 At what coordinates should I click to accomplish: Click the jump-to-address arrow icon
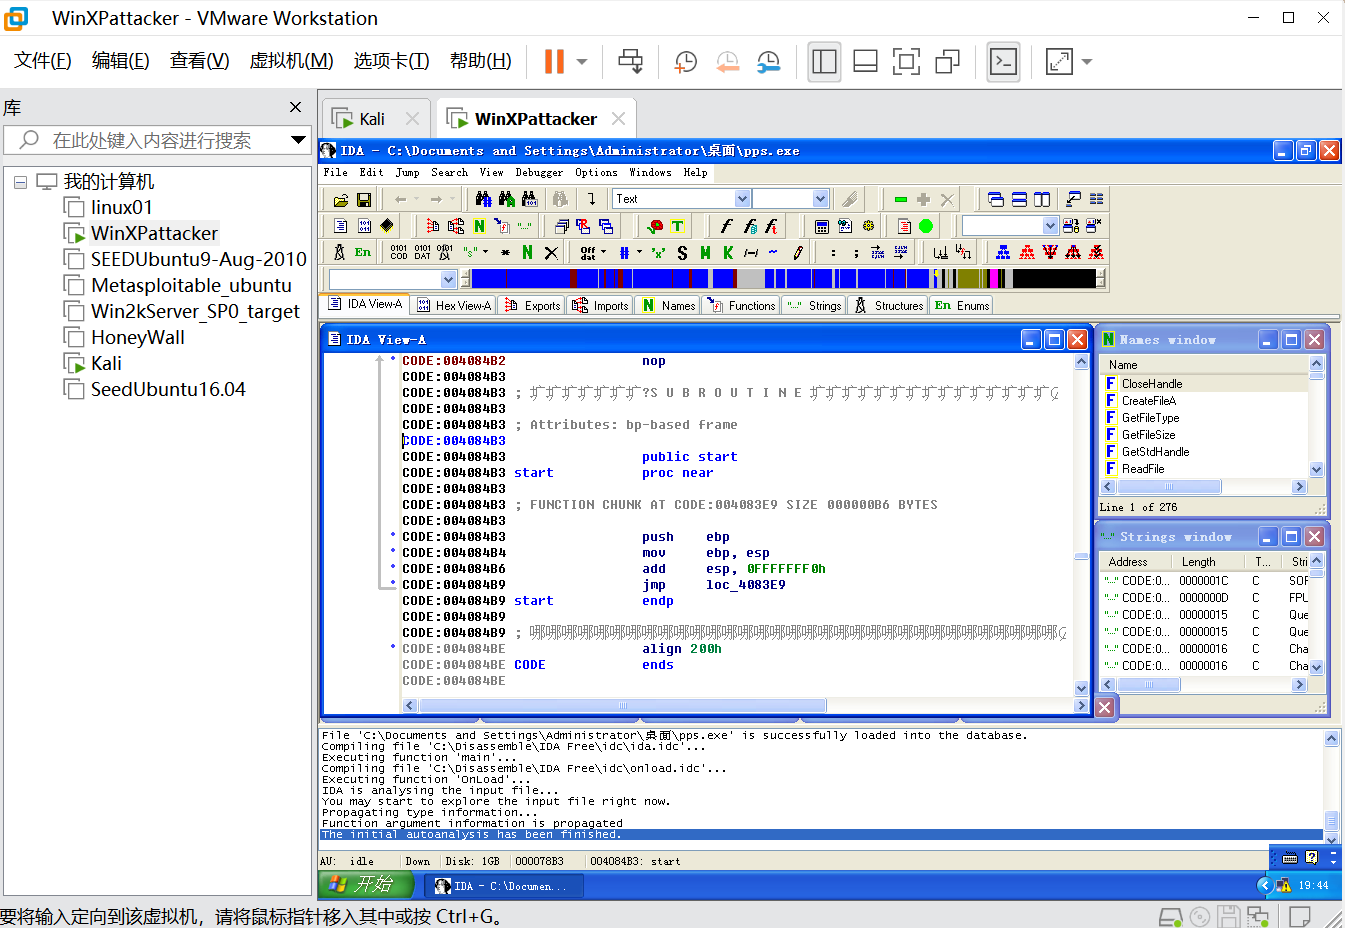[x=592, y=199]
